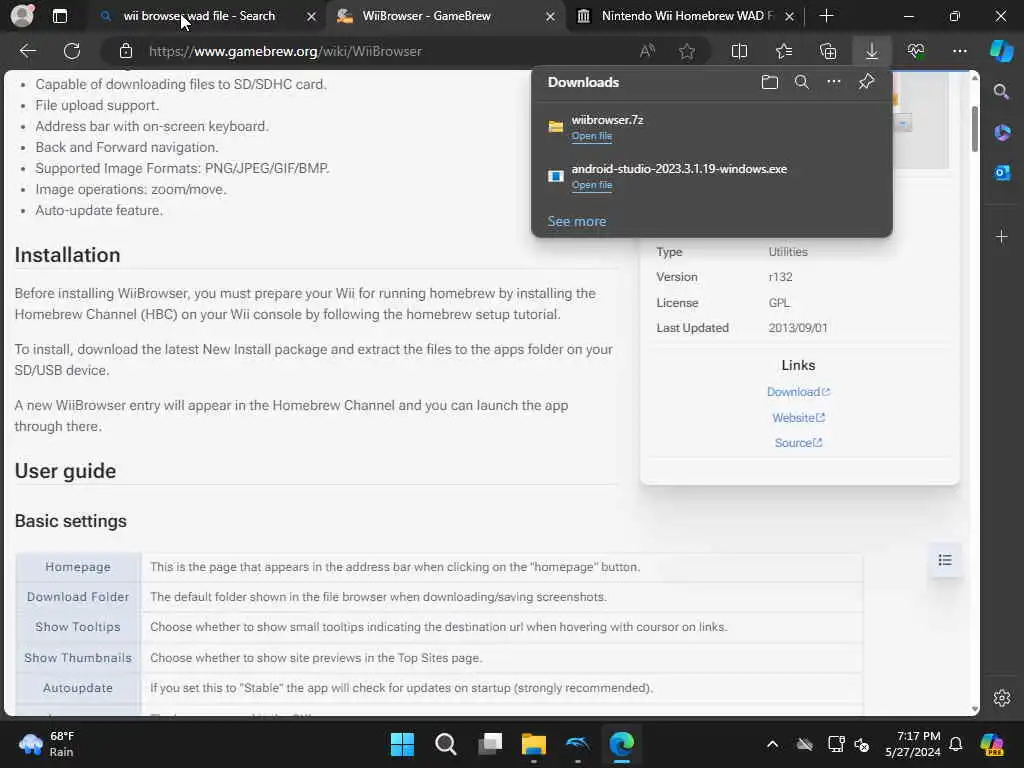
Task: Click the Installation heading
Action: [67, 255]
